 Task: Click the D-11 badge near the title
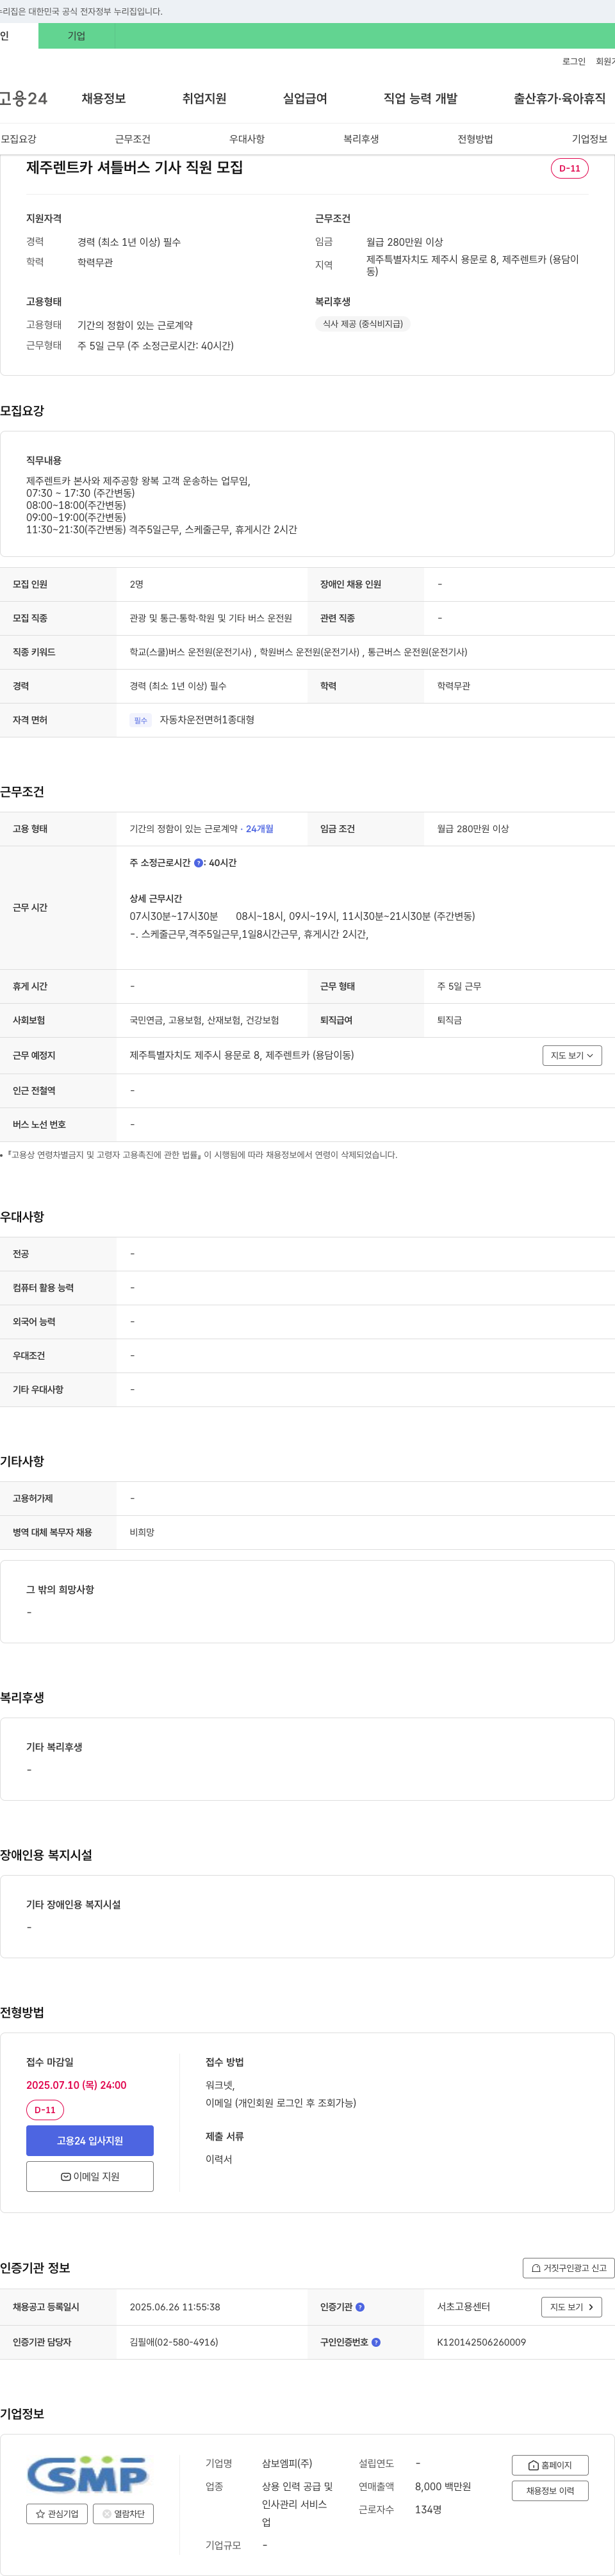click(x=569, y=168)
